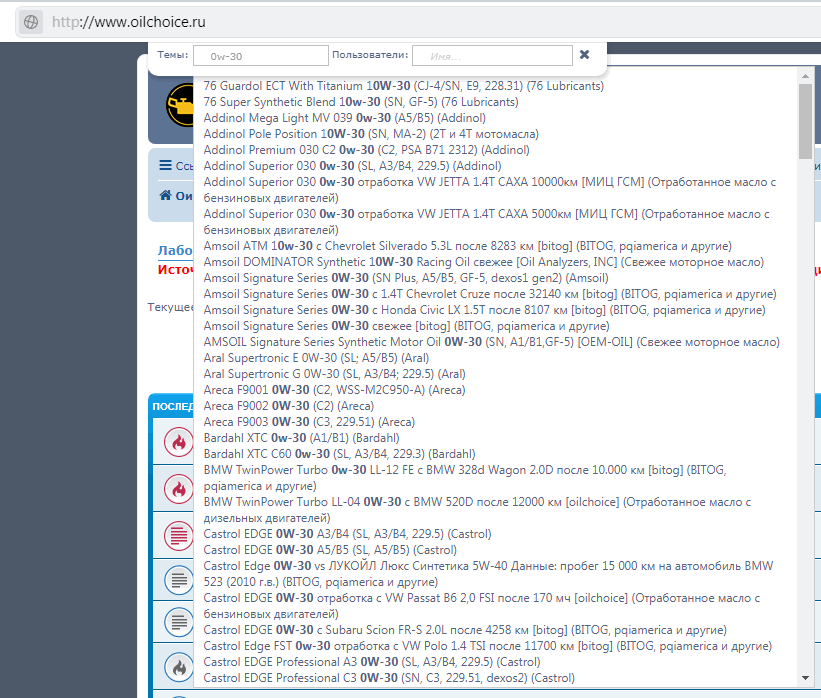
Task: Close the search popup with the X
Action: click(584, 54)
